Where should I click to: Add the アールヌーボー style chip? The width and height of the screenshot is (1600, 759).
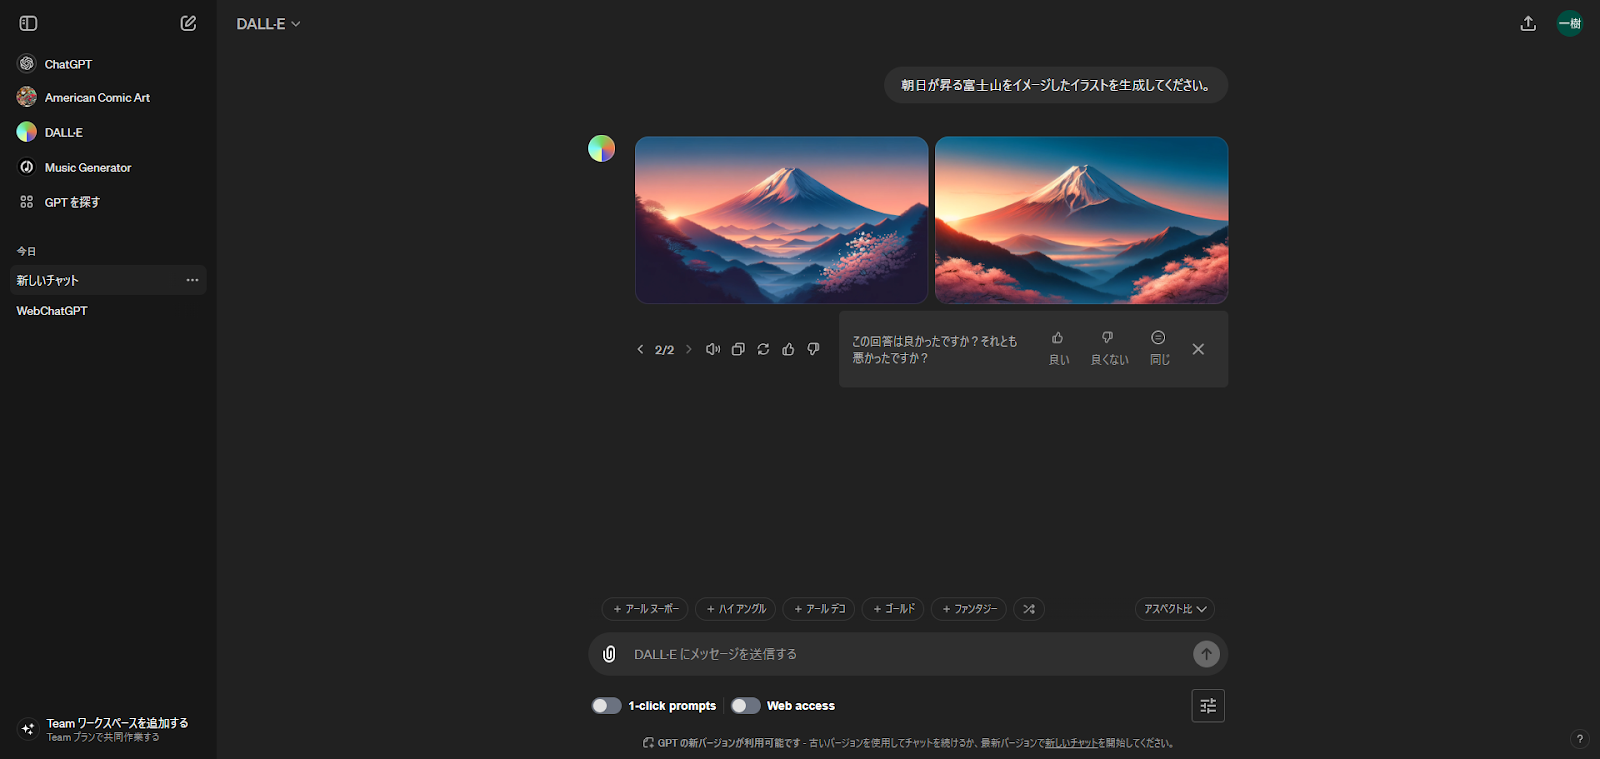pyautogui.click(x=645, y=609)
